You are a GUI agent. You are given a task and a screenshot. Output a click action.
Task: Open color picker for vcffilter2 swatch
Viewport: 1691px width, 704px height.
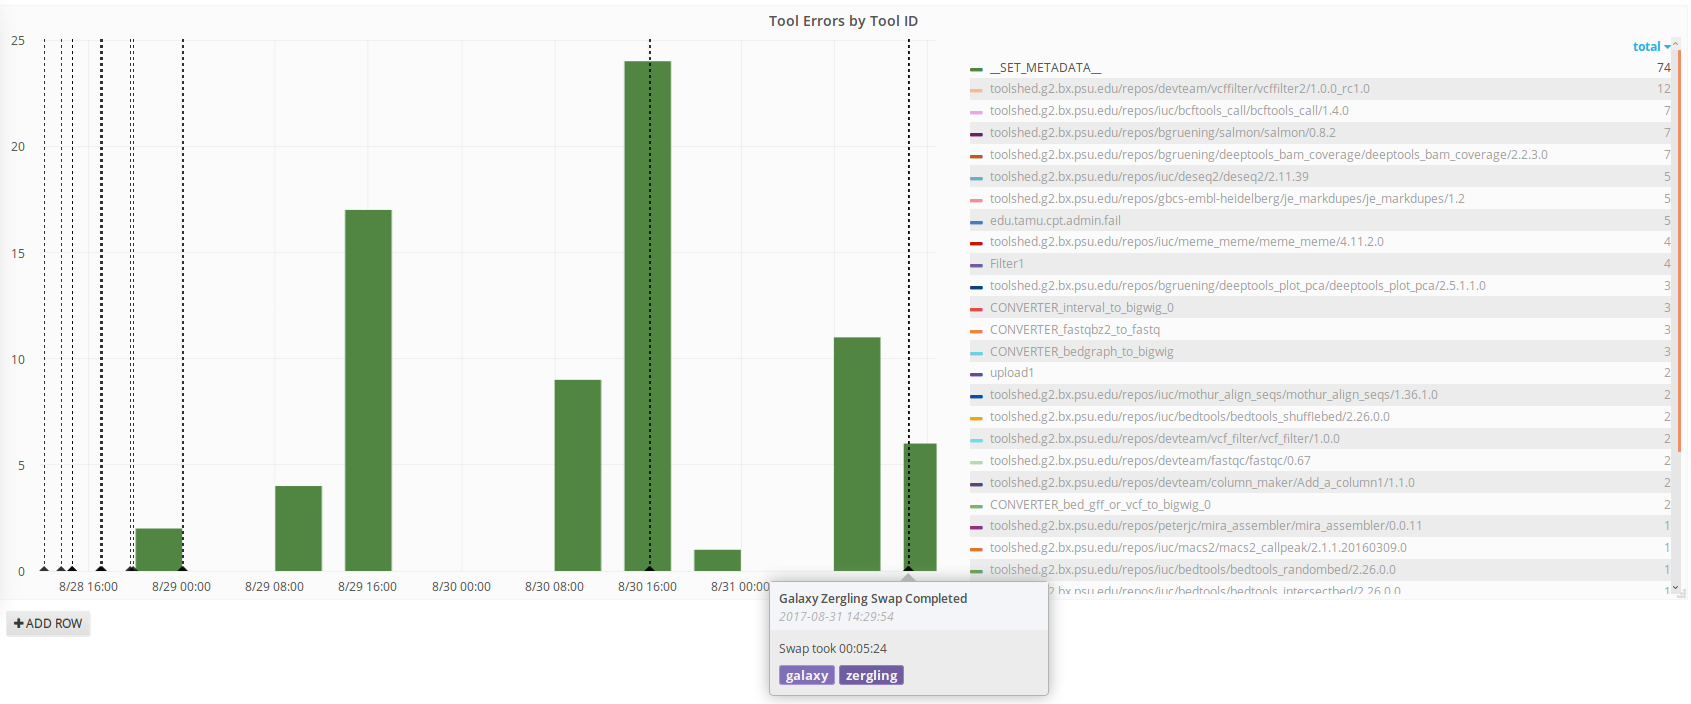click(x=976, y=90)
